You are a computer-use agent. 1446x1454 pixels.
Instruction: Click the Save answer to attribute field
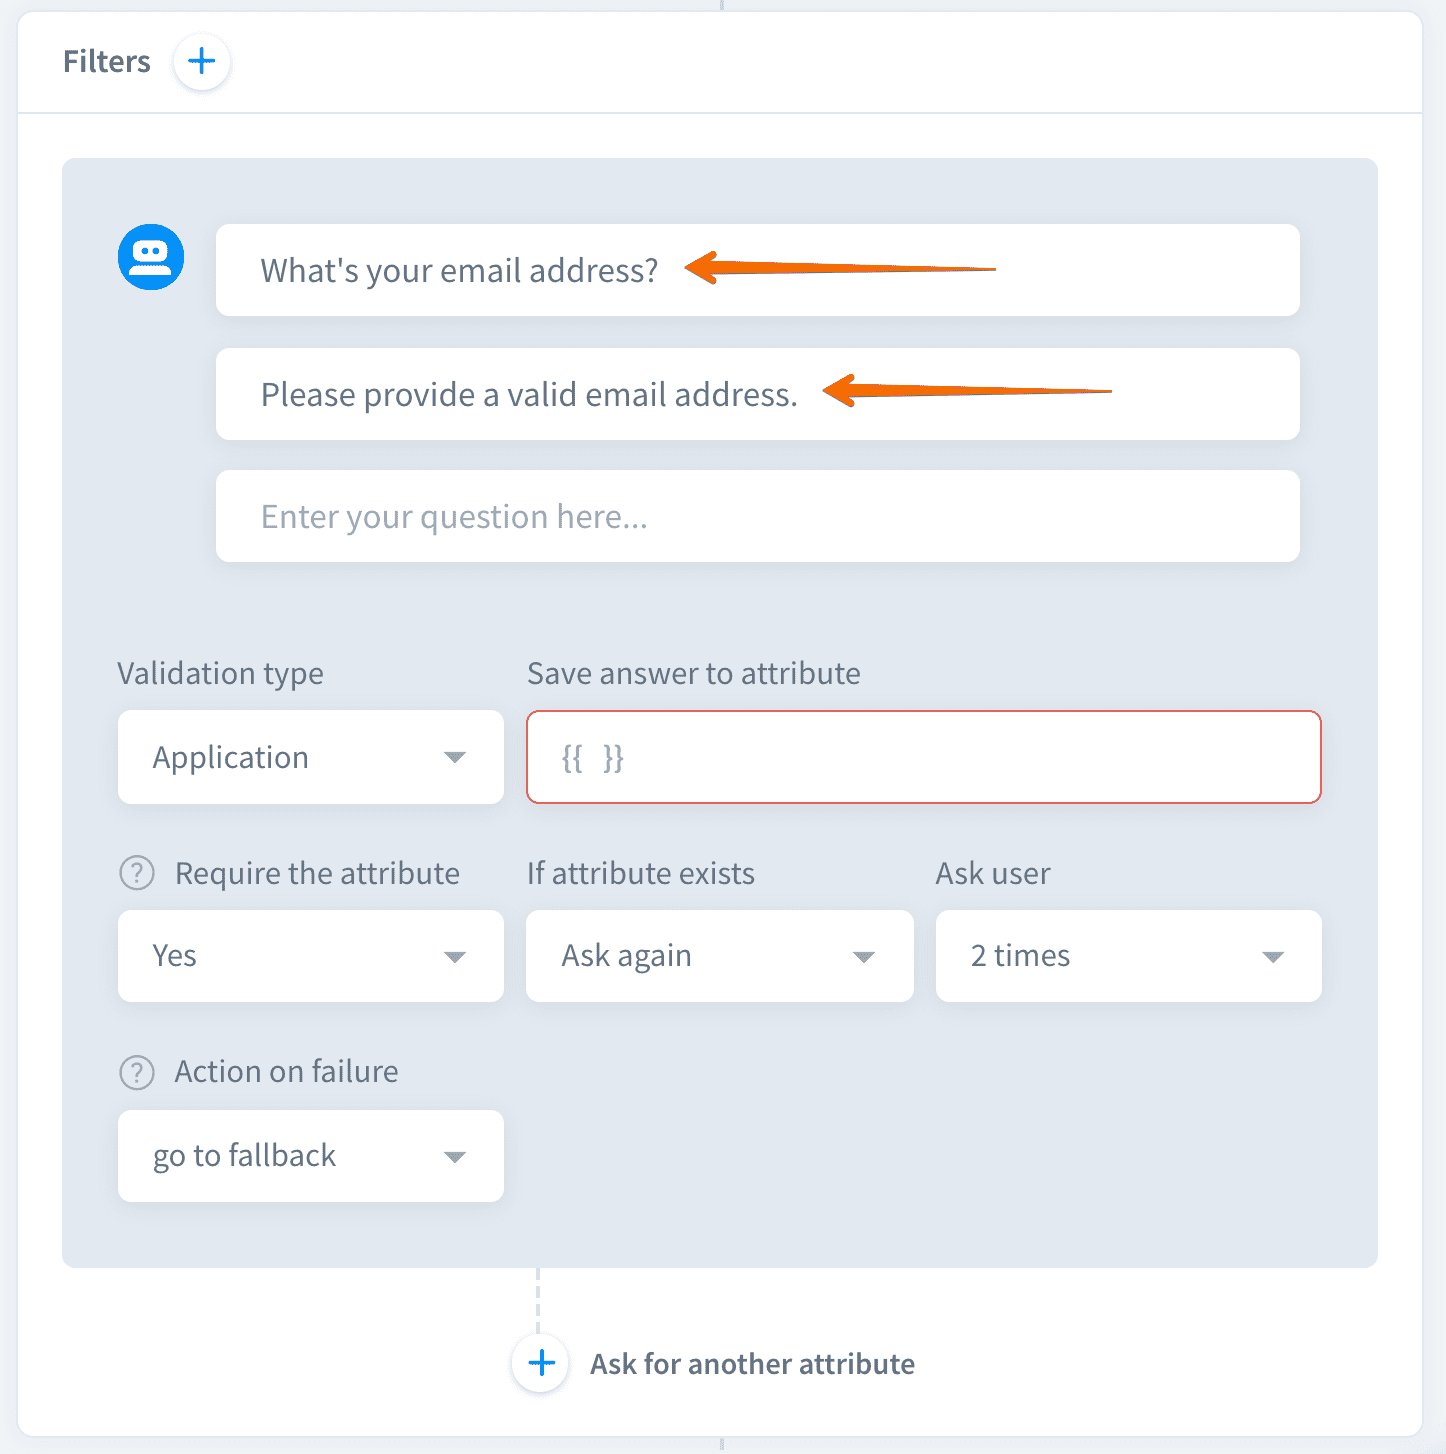click(923, 757)
